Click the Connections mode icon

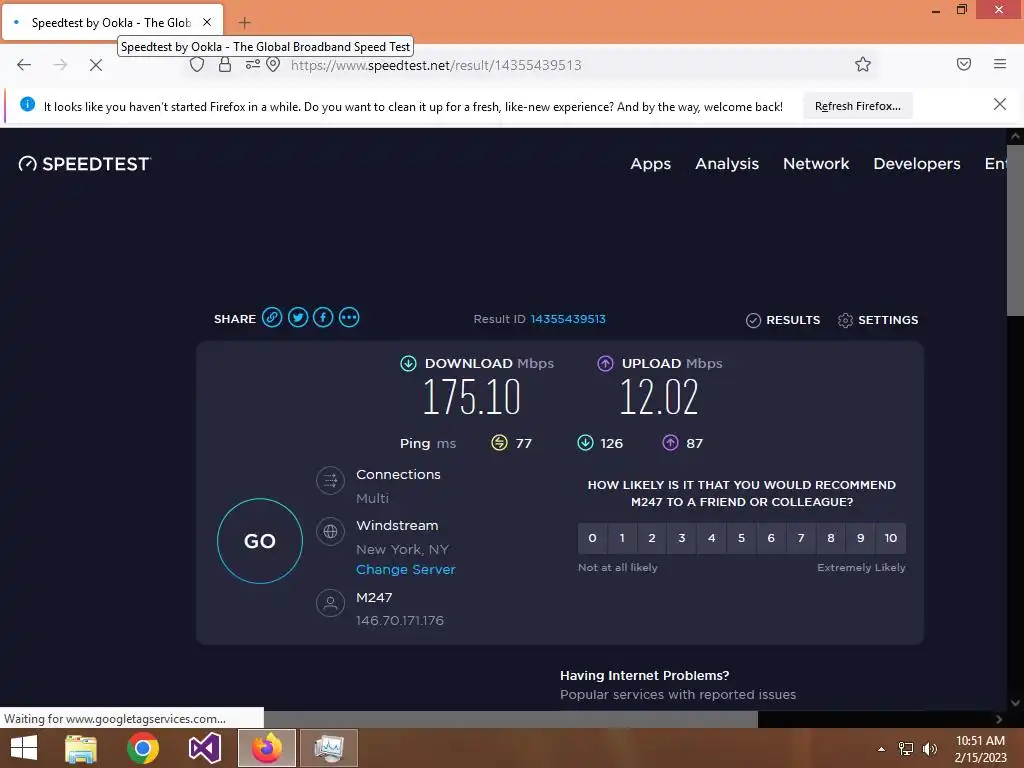point(330,481)
